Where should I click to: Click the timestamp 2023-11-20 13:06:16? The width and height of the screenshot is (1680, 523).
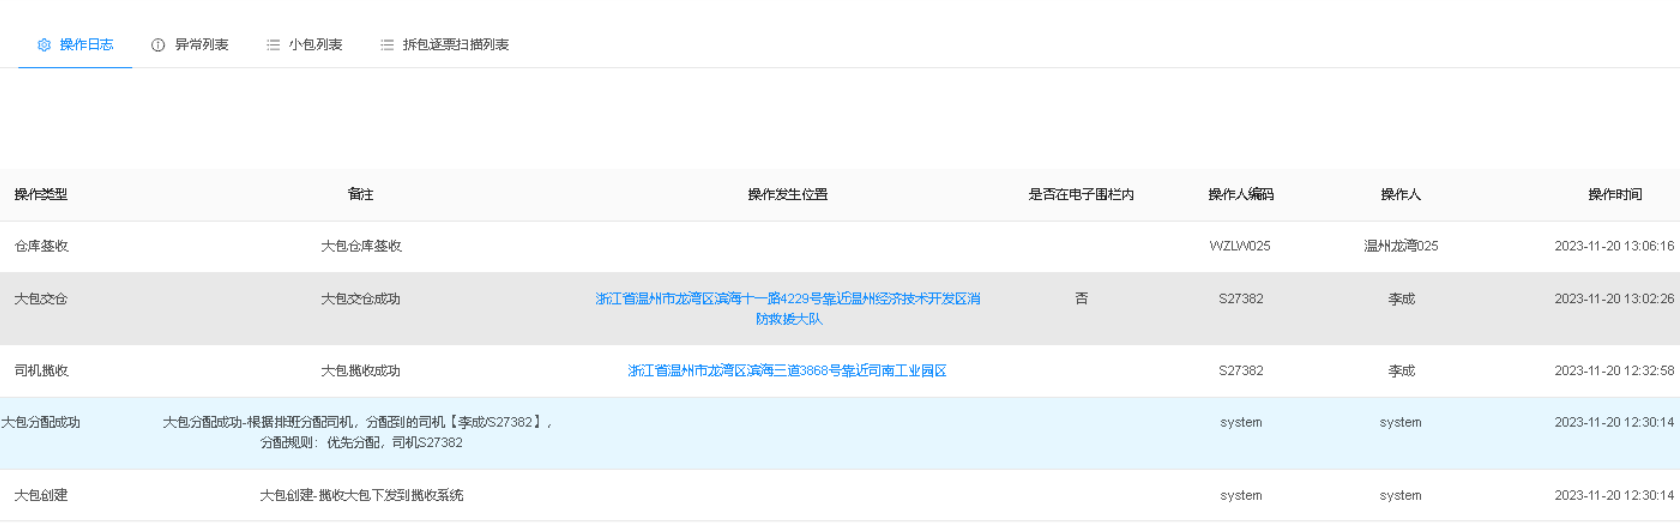(x=1614, y=246)
